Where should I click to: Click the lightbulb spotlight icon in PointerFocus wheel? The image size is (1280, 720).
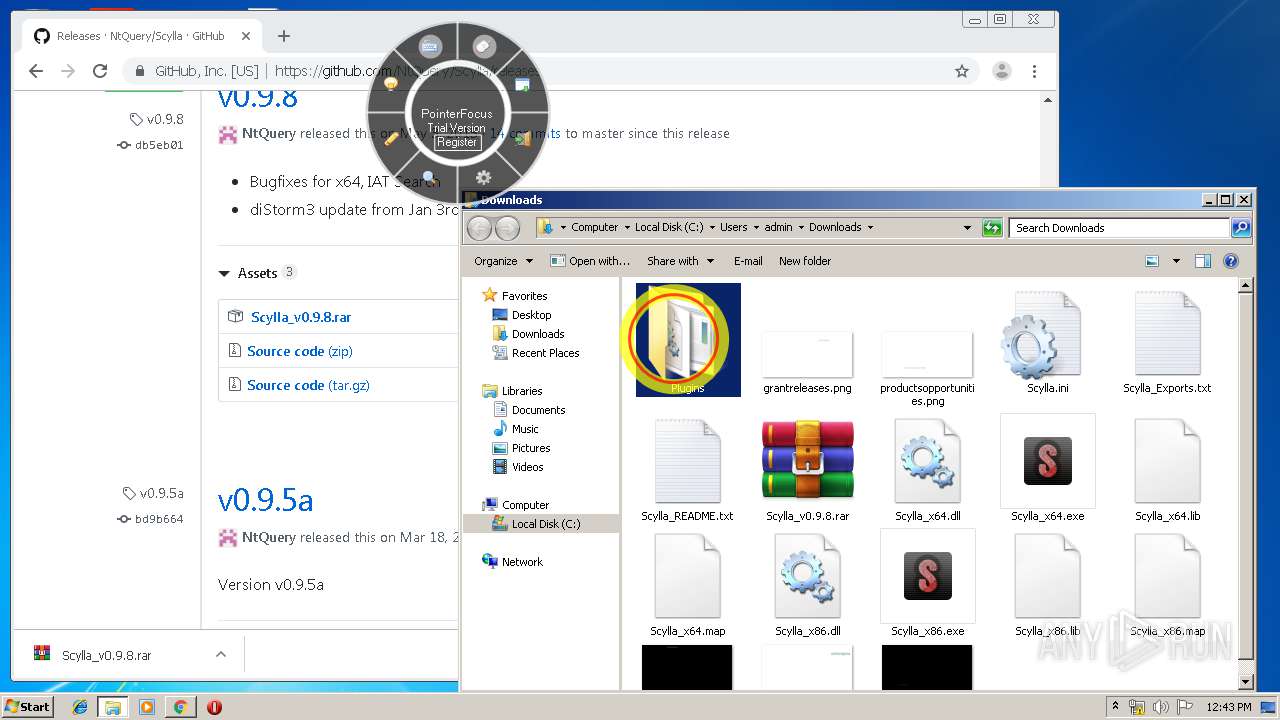pos(391,85)
